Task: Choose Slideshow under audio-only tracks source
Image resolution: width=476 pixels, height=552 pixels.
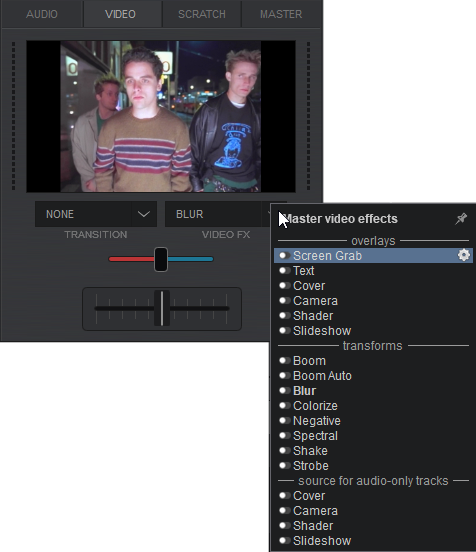Action: pos(322,540)
